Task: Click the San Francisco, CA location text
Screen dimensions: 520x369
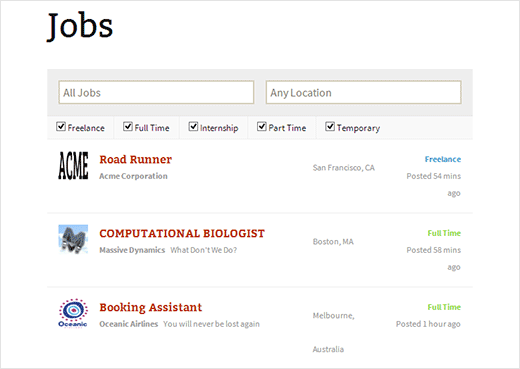Action: [x=344, y=168]
